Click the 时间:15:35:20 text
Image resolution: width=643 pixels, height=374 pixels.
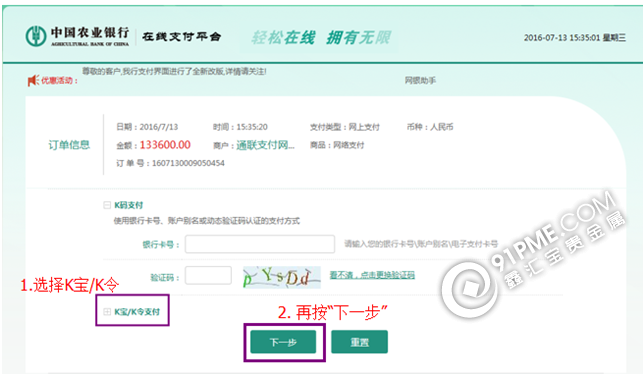click(x=240, y=127)
